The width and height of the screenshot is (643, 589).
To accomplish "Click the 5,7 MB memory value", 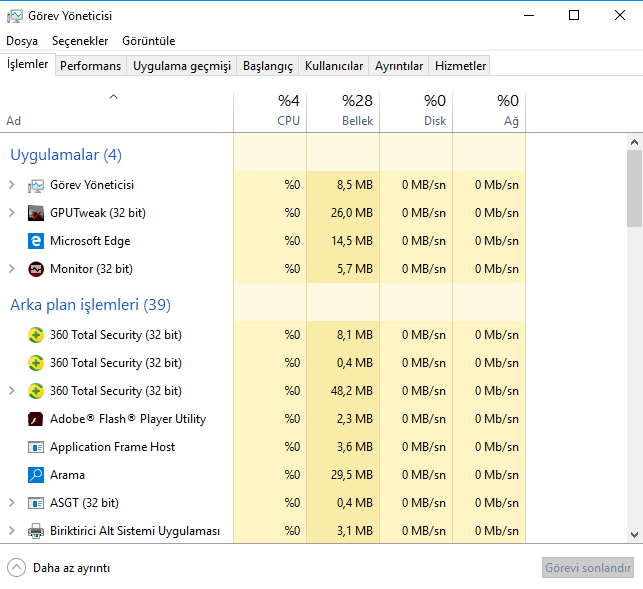I will click(355, 269).
